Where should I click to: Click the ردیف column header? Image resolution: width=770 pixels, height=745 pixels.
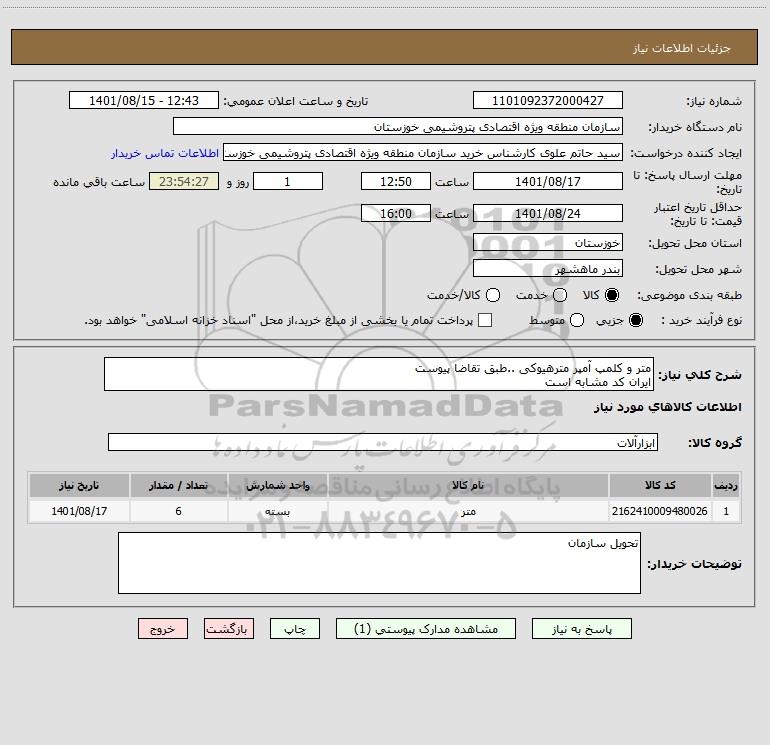tap(726, 485)
